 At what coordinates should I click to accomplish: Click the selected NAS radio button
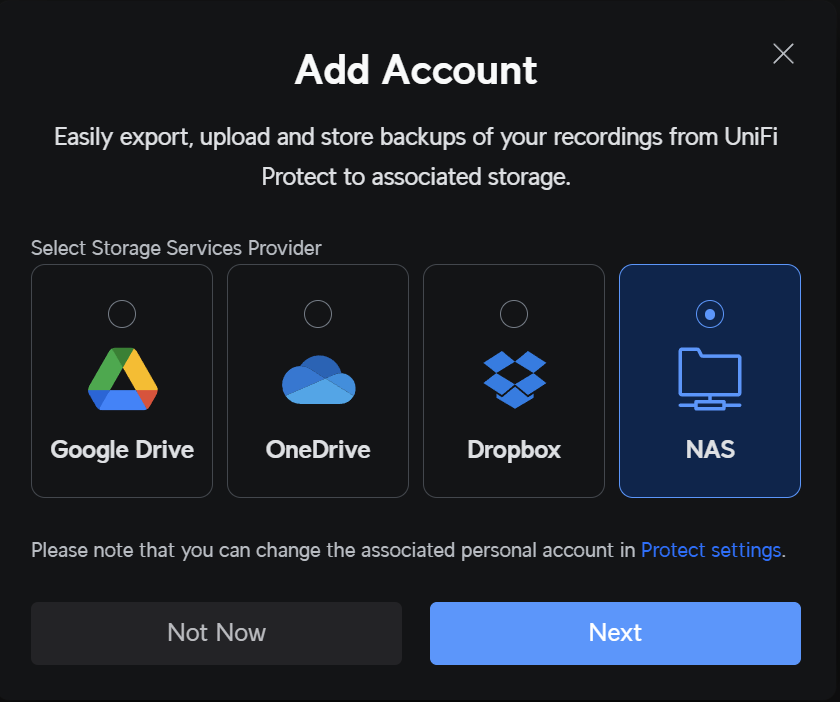coord(710,314)
